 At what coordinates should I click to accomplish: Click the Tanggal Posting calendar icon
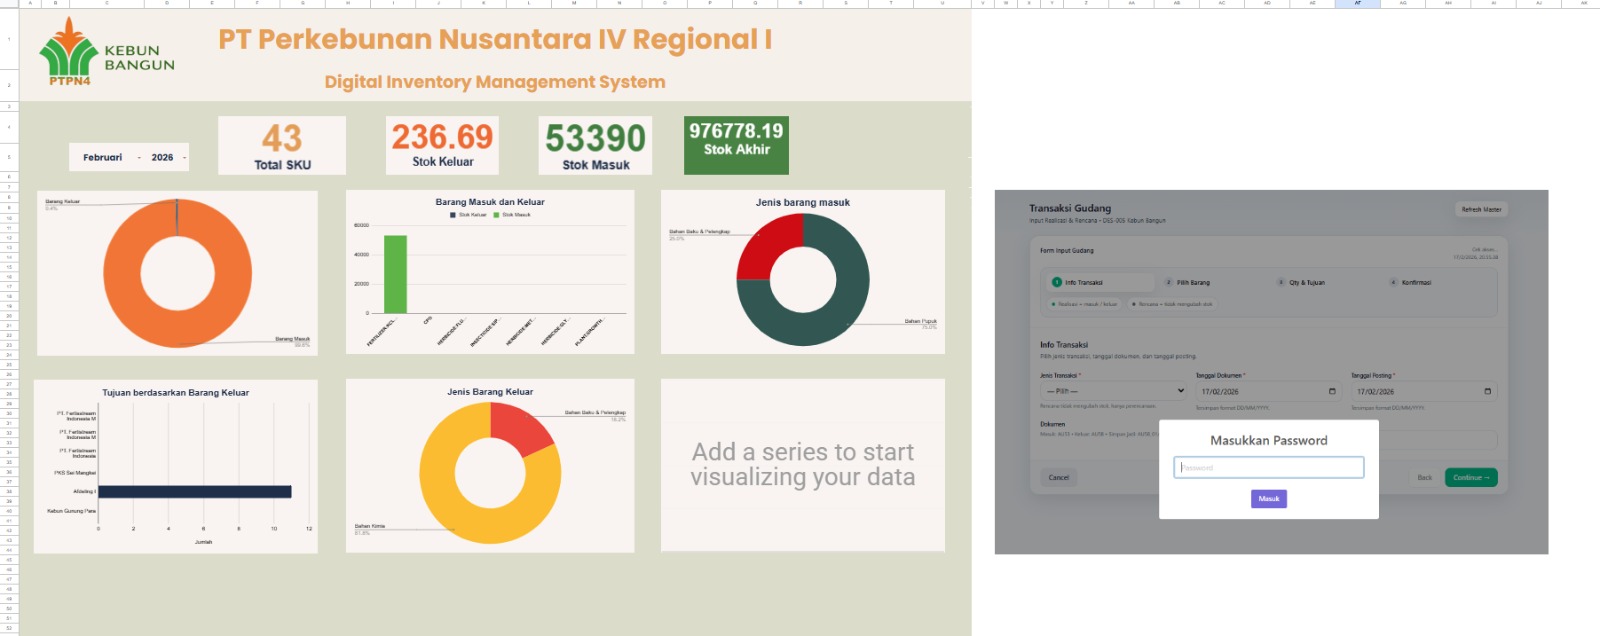pyautogui.click(x=1487, y=391)
